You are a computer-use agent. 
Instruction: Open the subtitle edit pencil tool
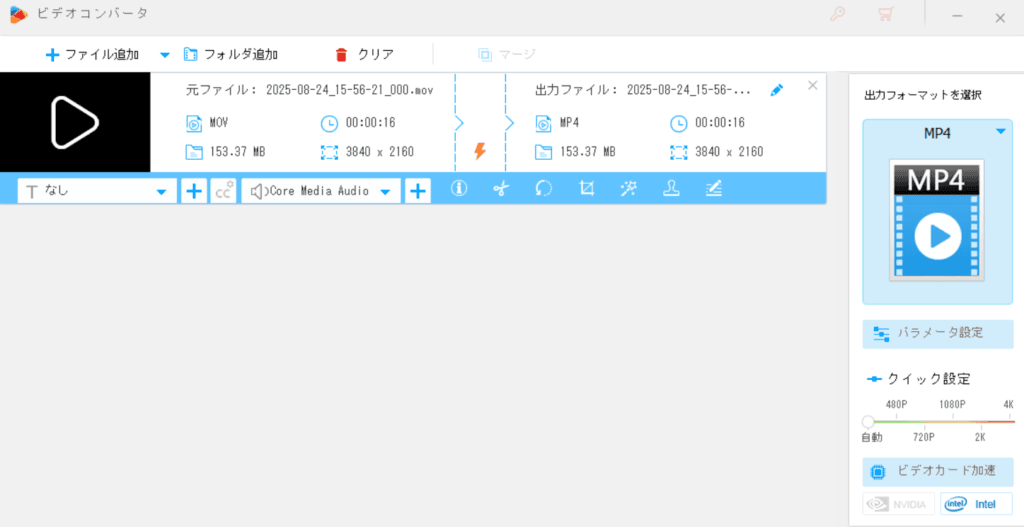pos(714,189)
